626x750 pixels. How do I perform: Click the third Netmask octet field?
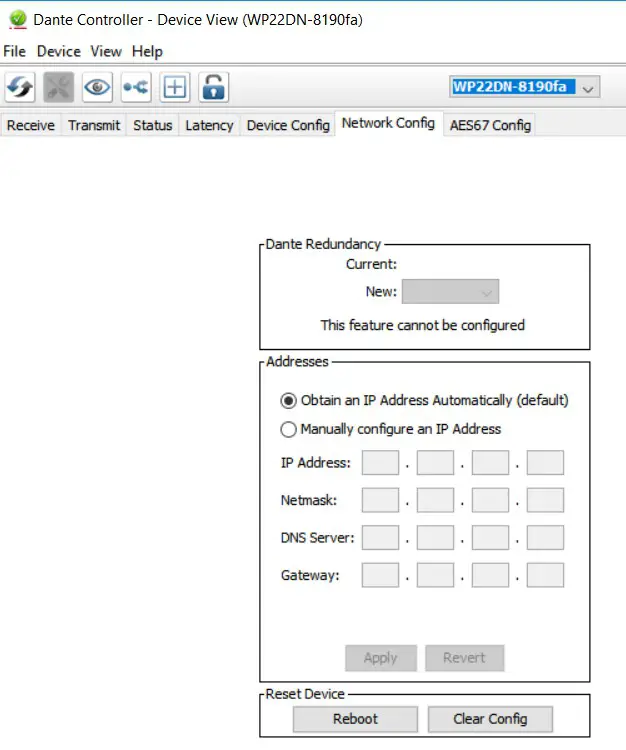coord(490,500)
